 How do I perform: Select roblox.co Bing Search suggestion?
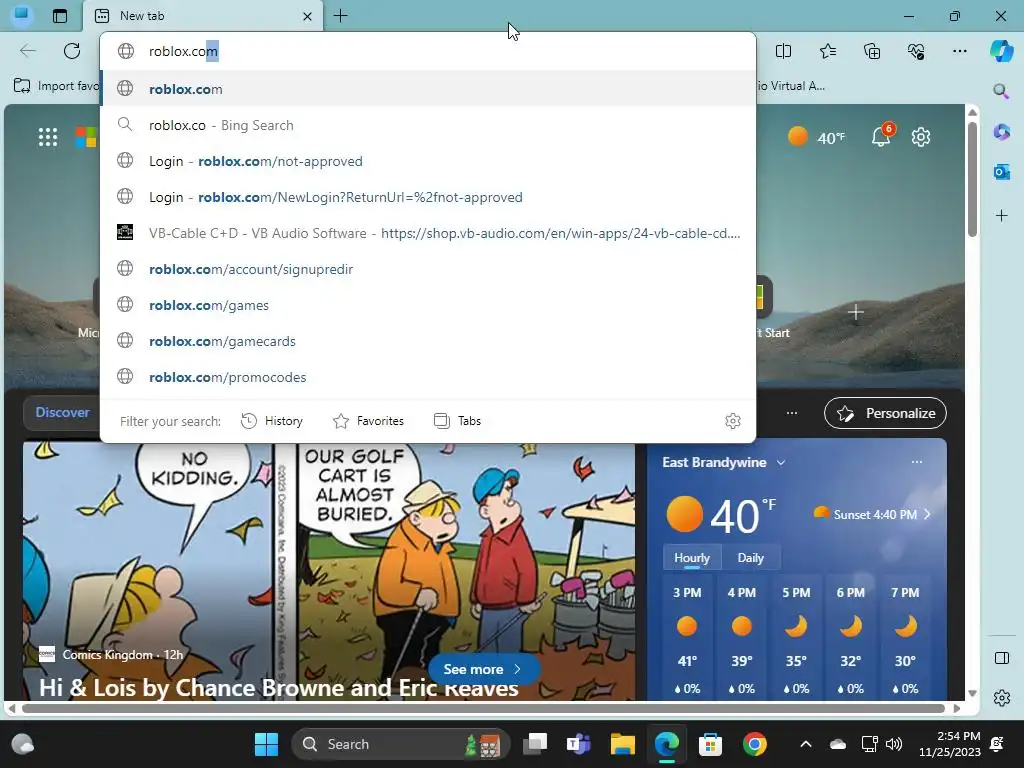(x=428, y=125)
